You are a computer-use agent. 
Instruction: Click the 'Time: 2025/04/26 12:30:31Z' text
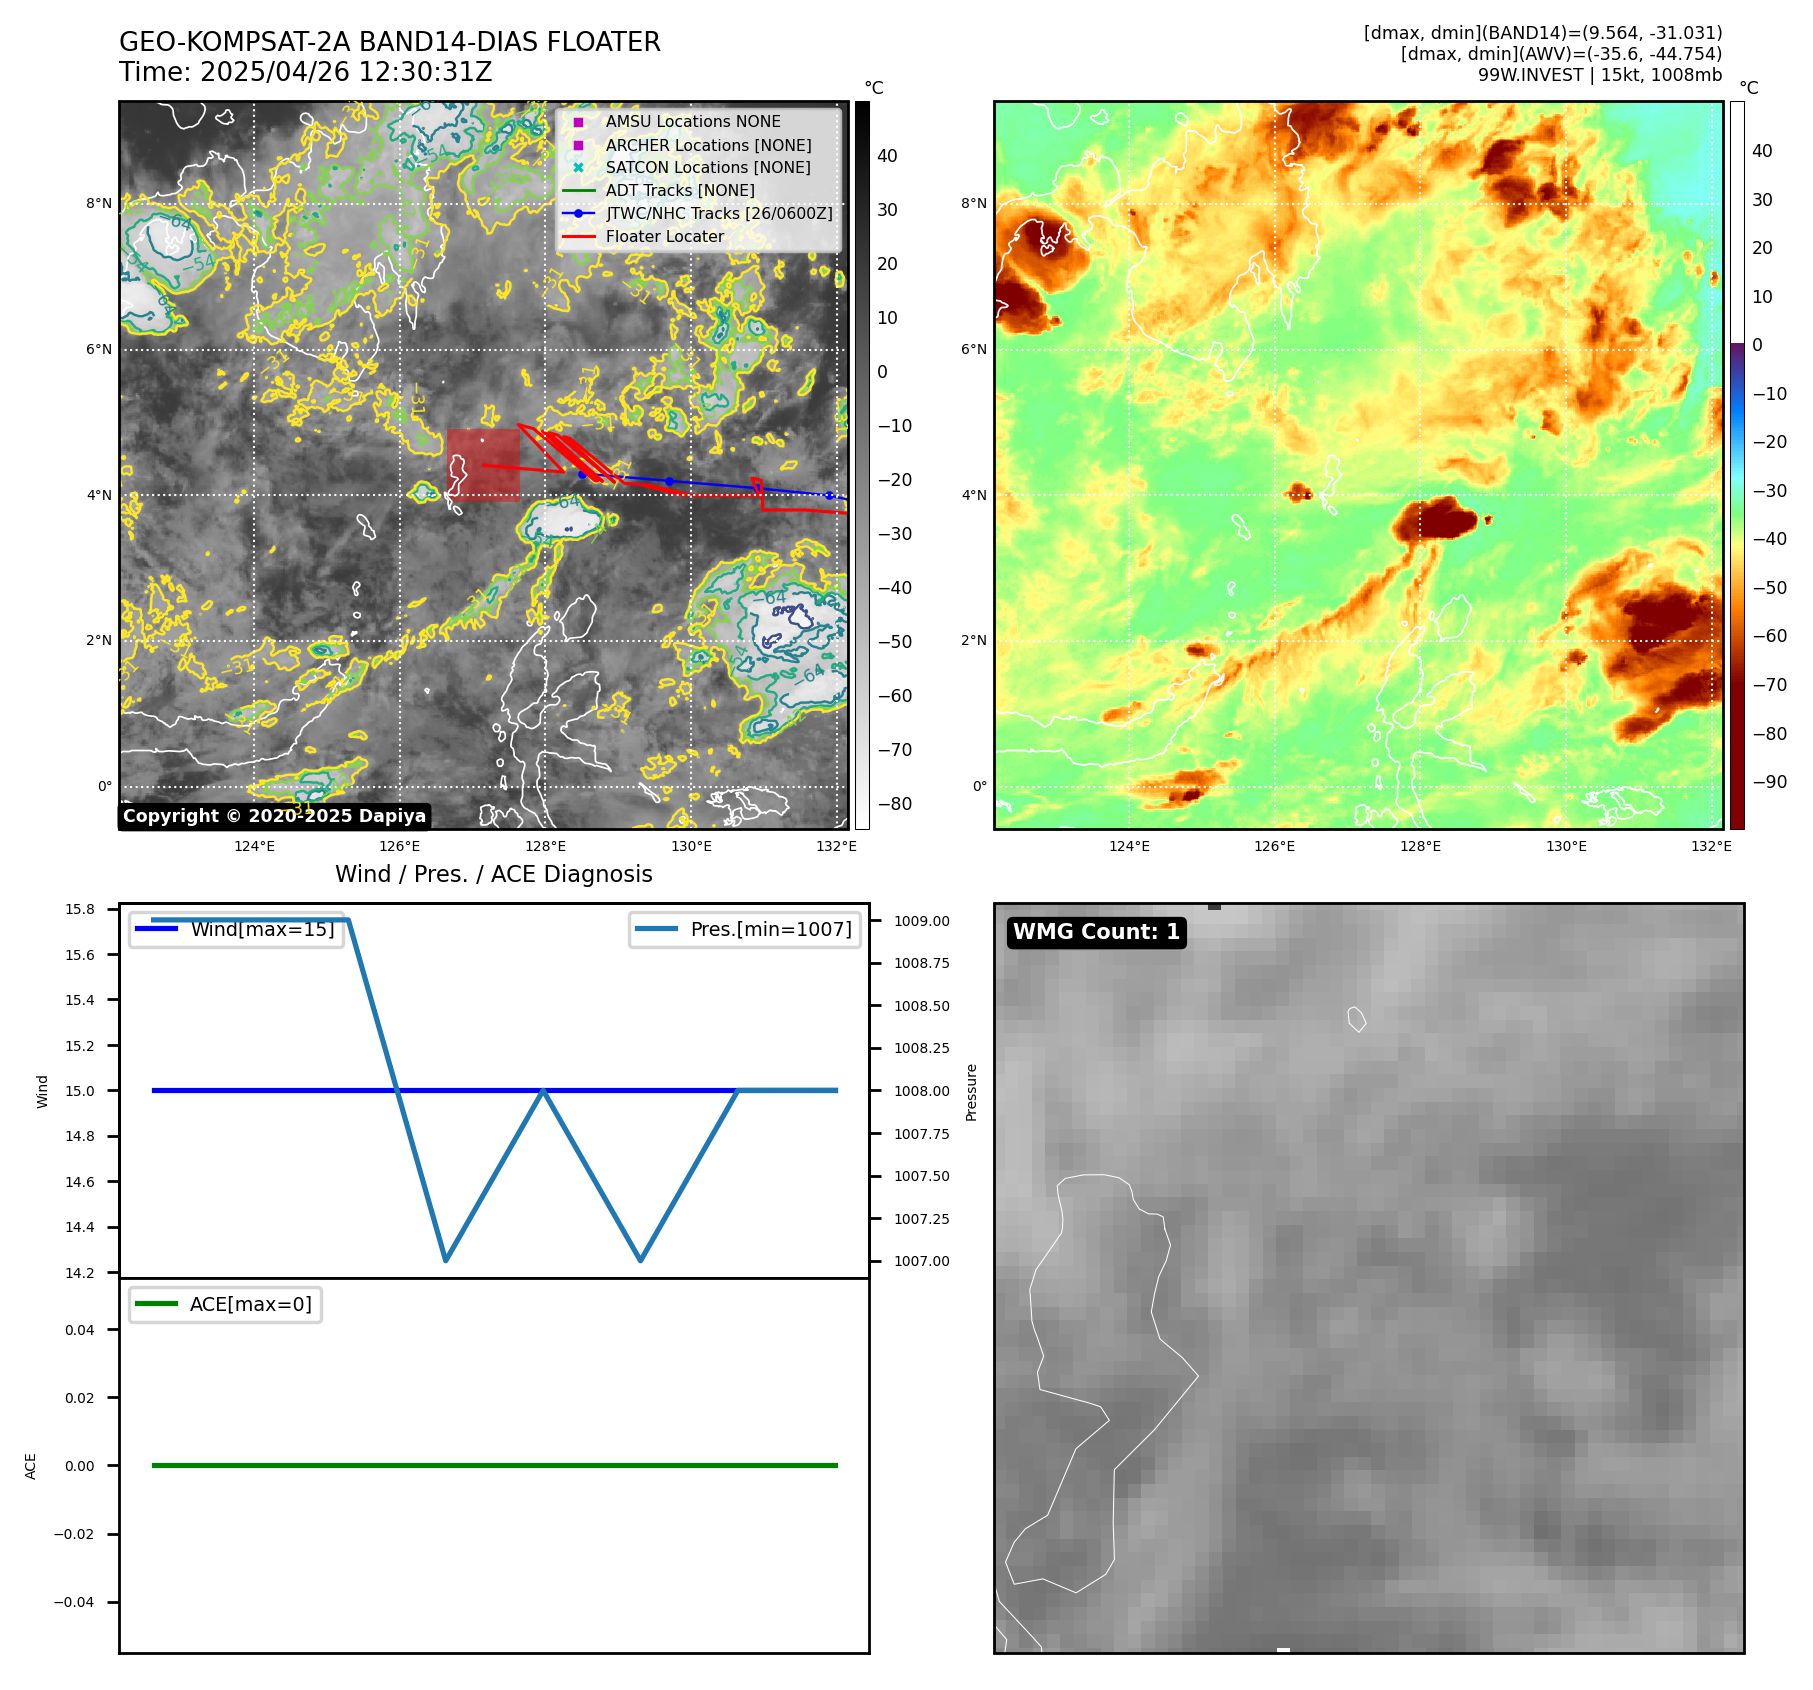coord(306,72)
